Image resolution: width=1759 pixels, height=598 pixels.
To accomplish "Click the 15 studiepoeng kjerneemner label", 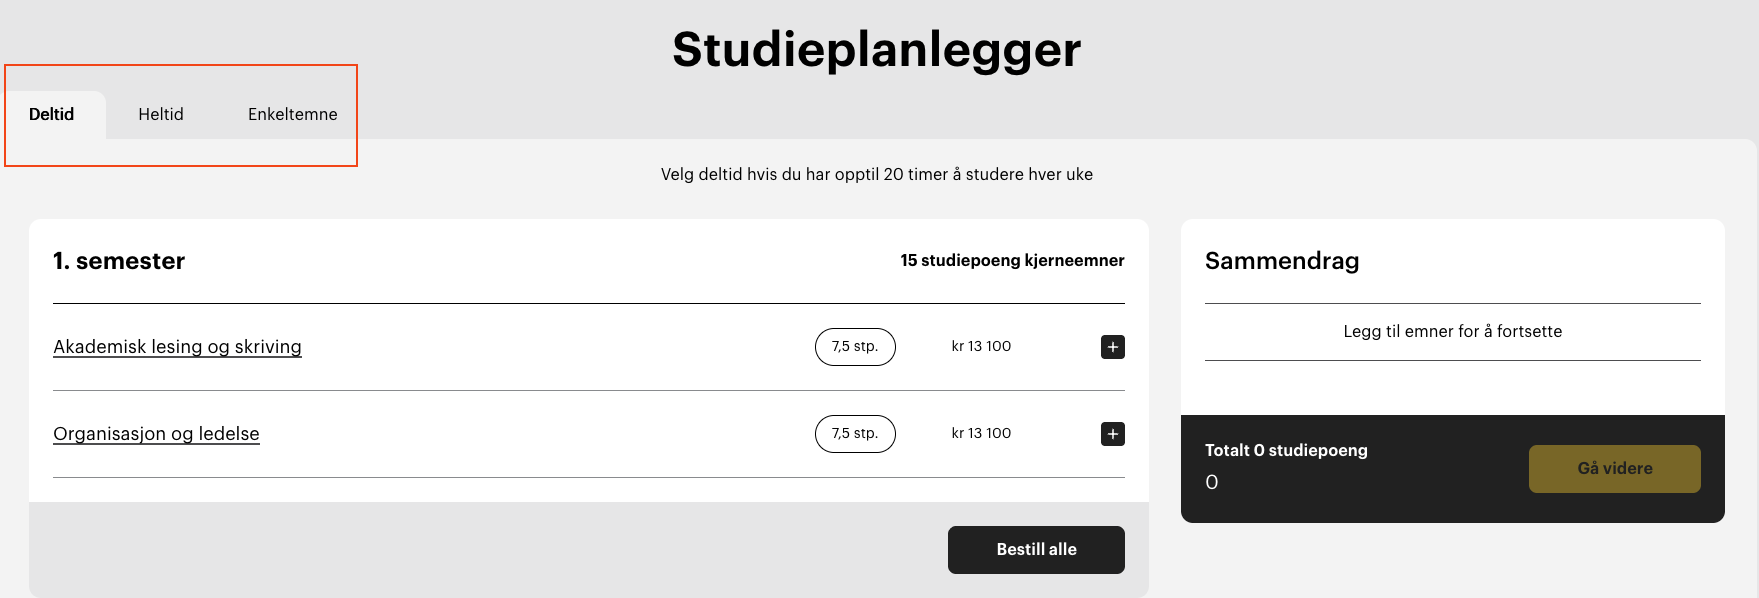I will (x=1012, y=261).
